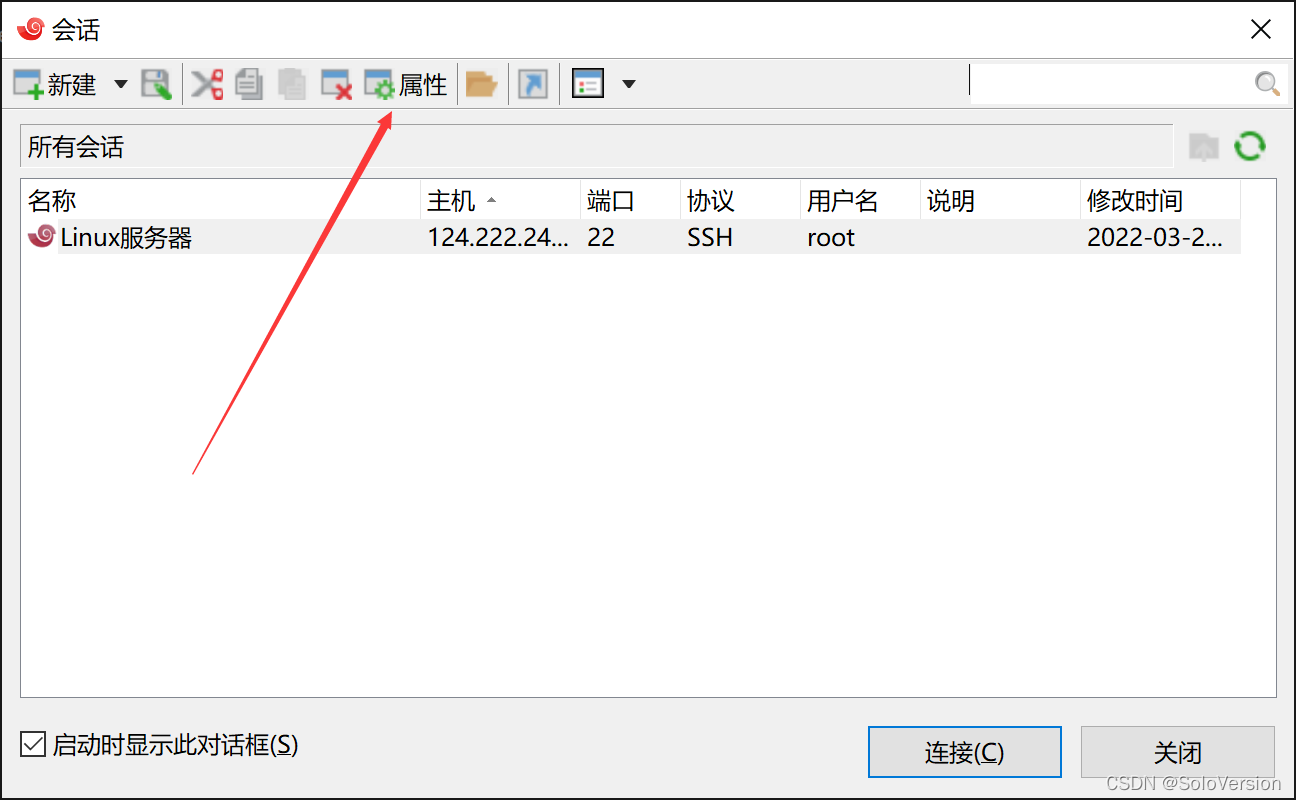The image size is (1296, 800).
Task: Sort by 协议 column header
Action: (740, 201)
